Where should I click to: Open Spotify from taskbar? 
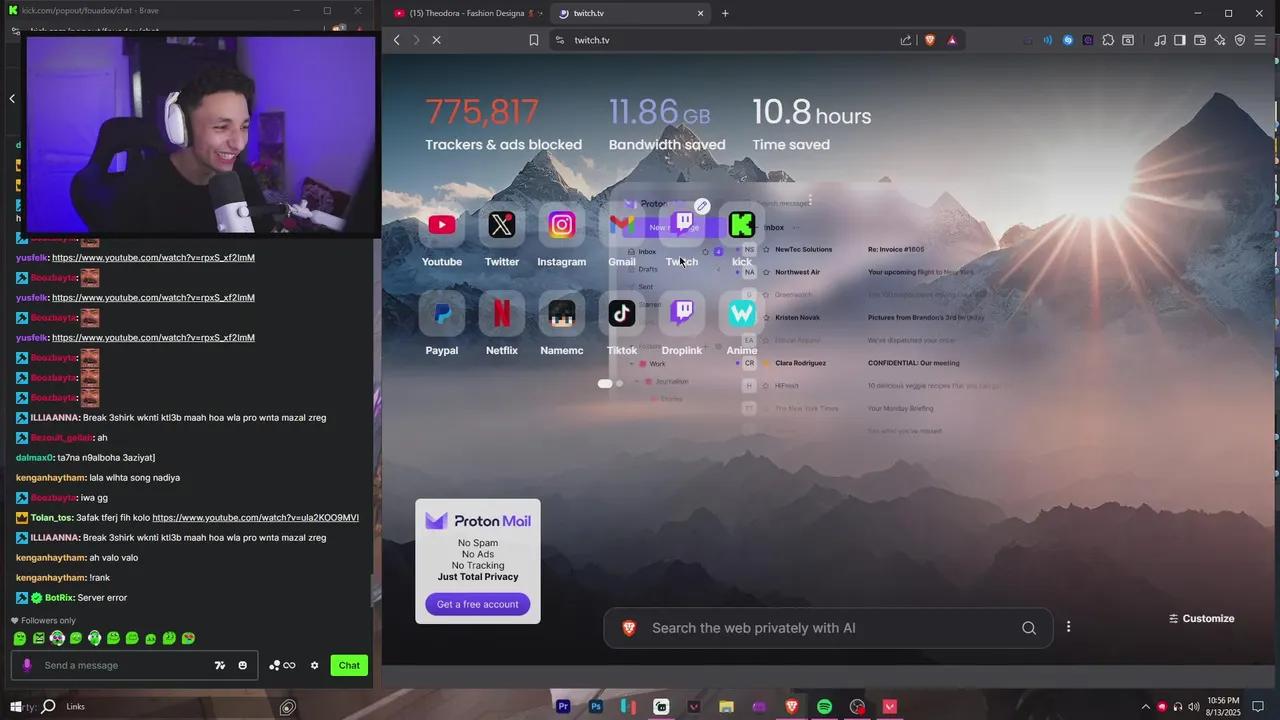point(824,707)
